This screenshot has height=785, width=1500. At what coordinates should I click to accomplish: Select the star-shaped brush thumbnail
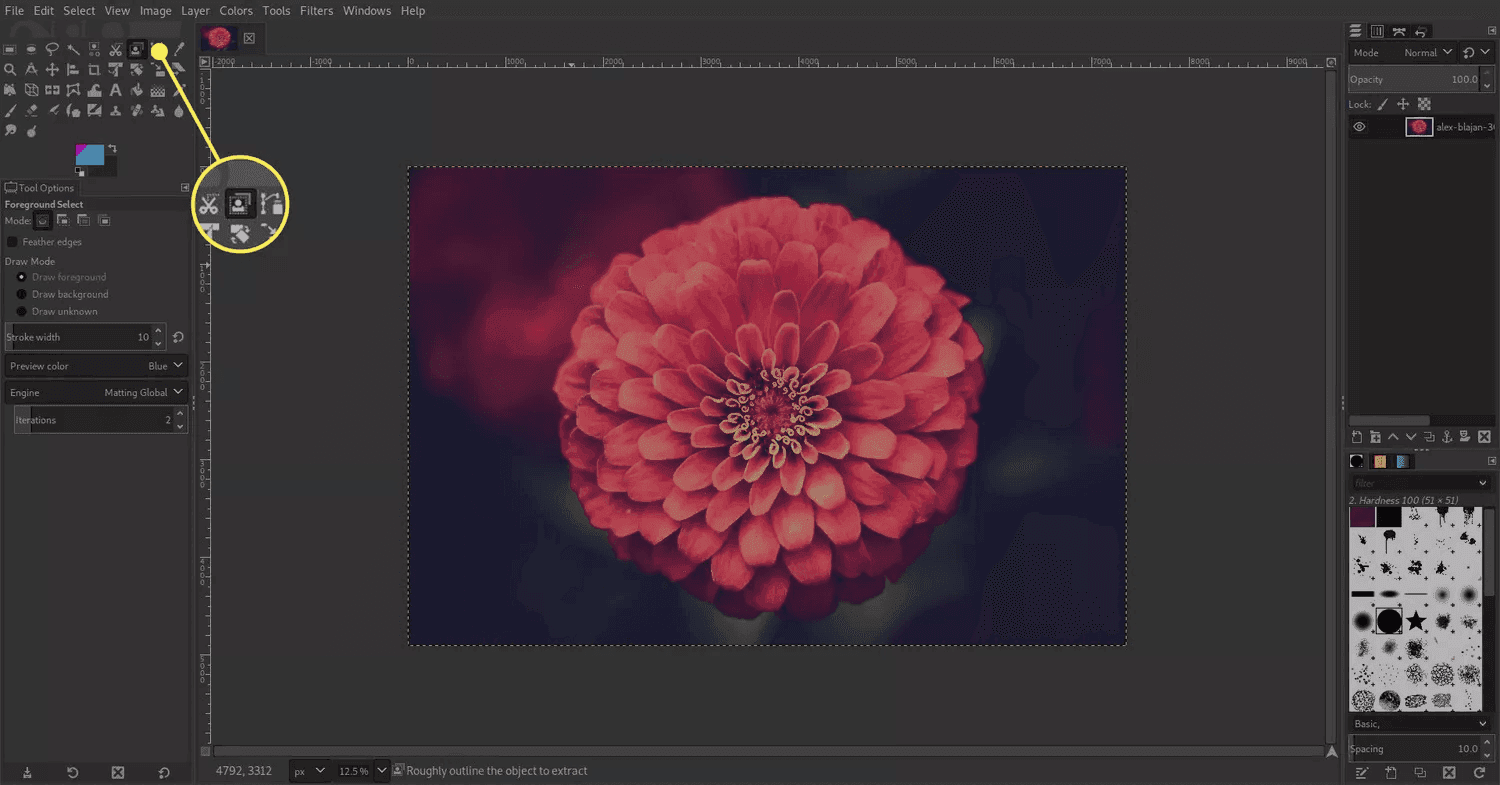[1416, 621]
